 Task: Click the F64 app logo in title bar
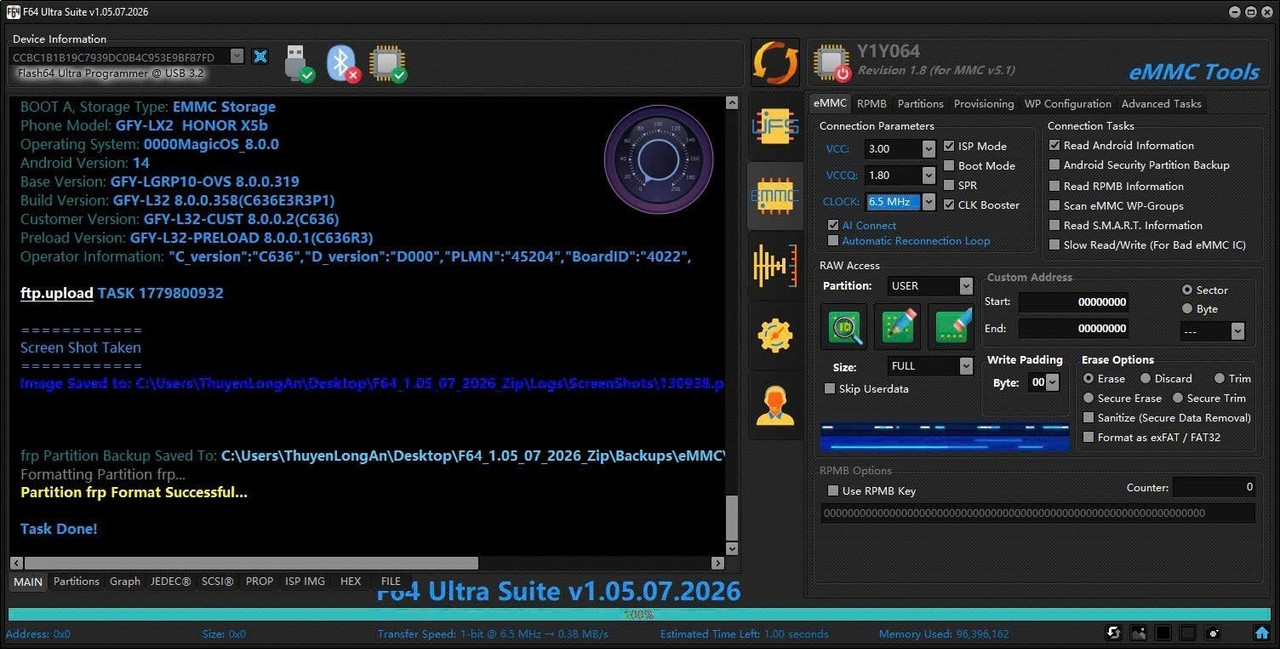tap(13, 11)
